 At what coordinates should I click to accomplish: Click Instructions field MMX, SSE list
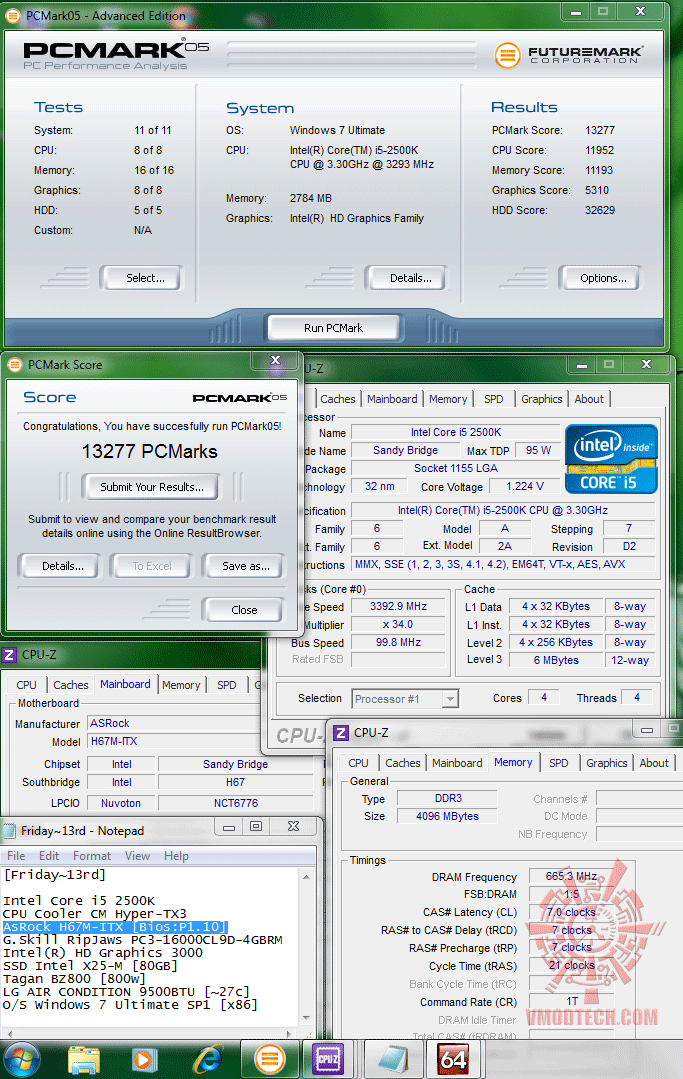[x=503, y=564]
